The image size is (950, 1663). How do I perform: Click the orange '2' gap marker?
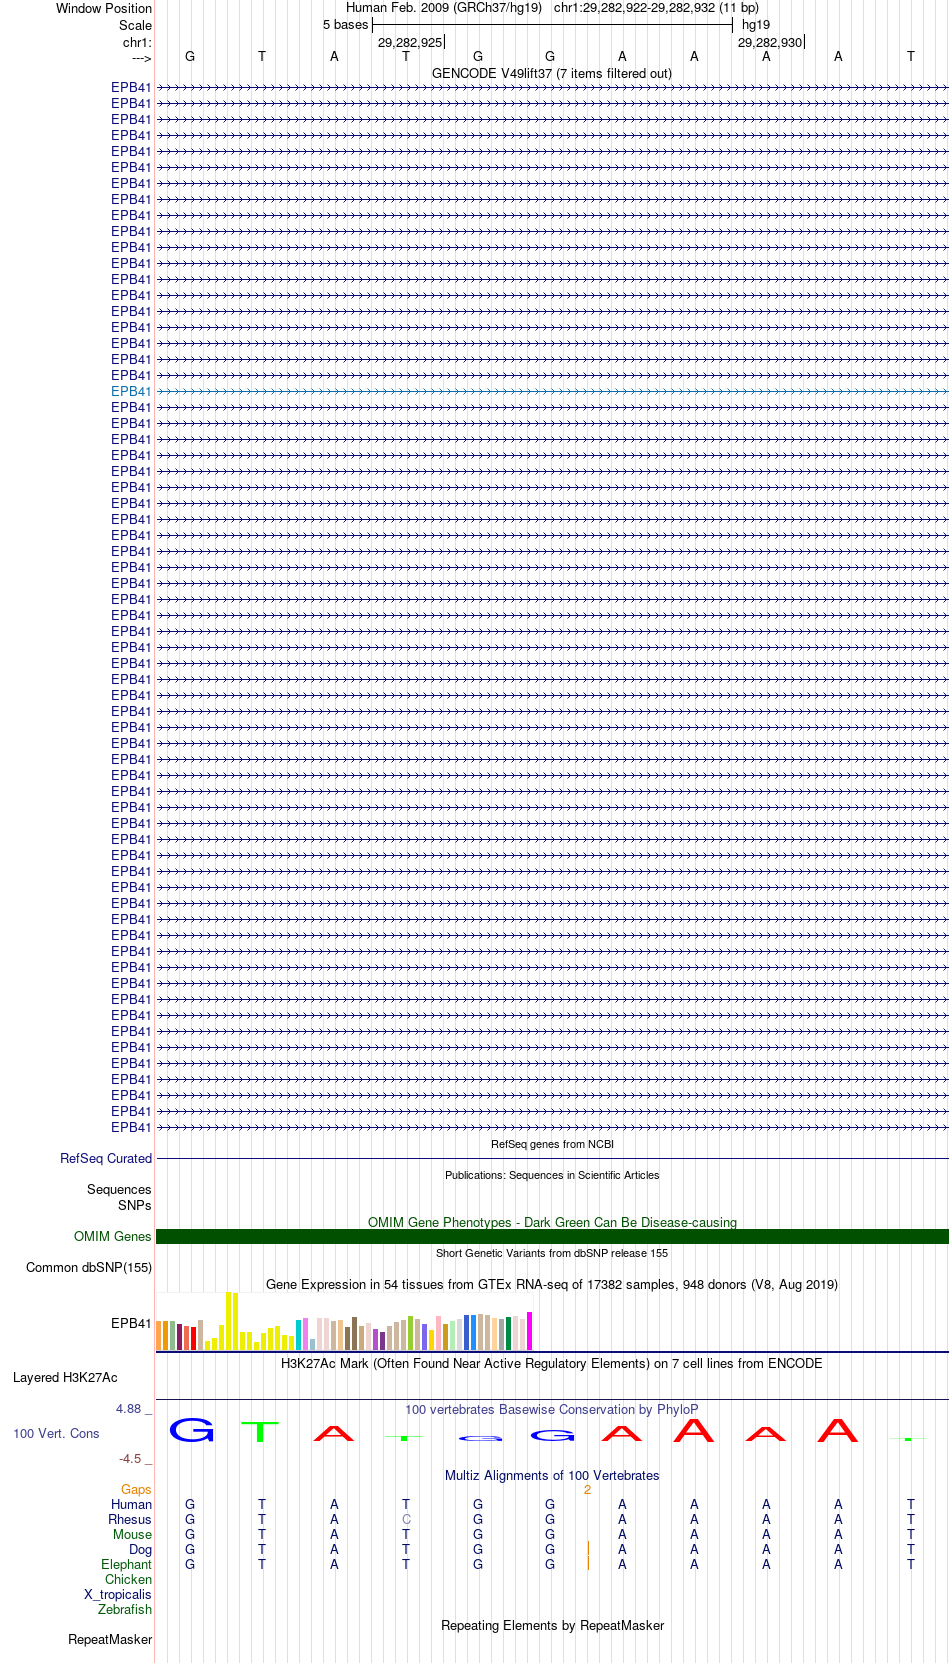[588, 1490]
